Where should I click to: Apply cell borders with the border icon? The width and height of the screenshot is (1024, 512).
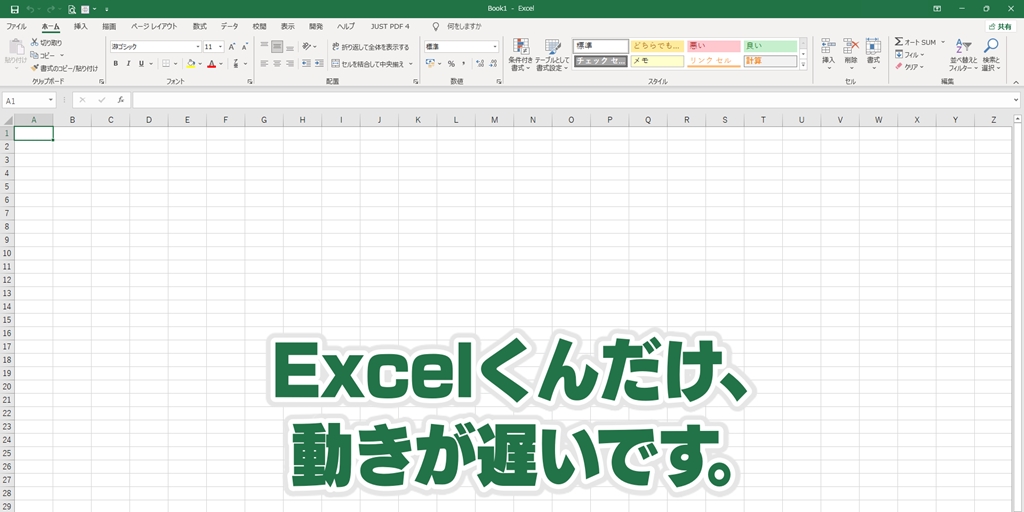tap(166, 63)
